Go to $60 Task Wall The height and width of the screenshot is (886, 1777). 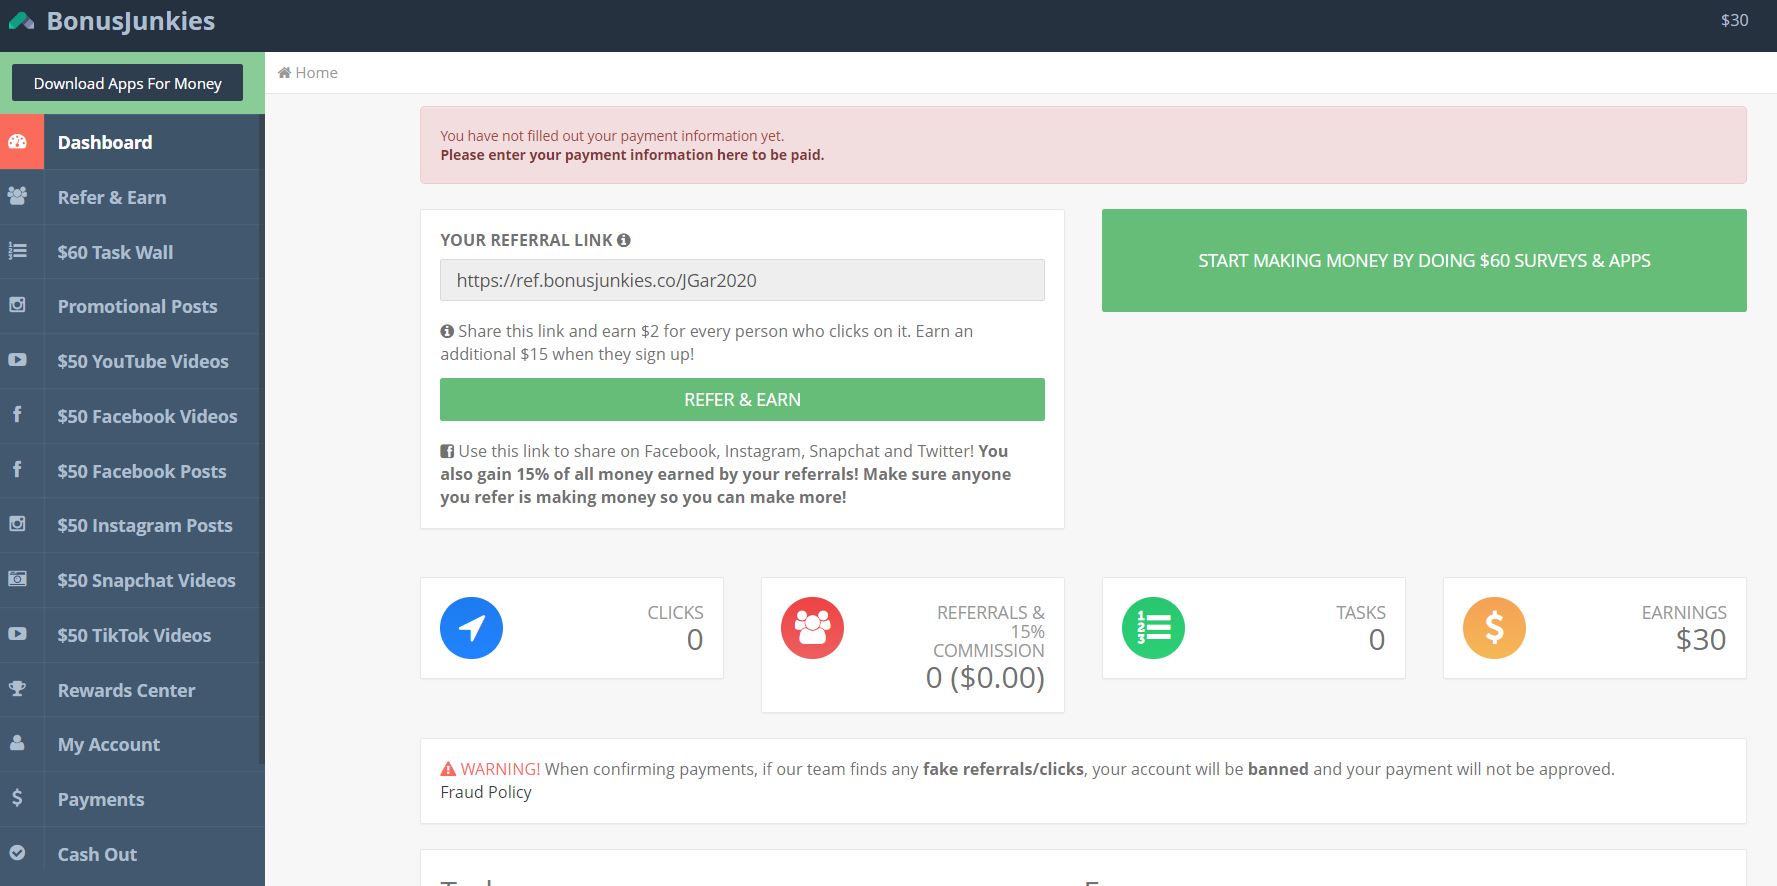point(132,252)
